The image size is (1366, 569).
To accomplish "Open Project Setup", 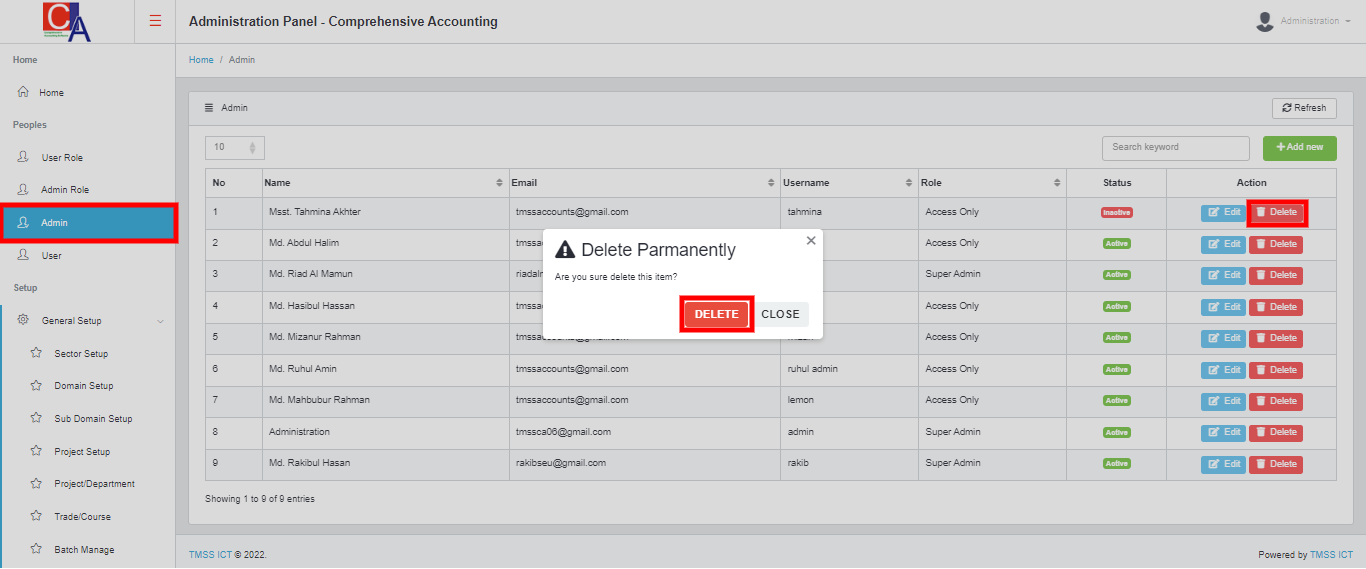I will tap(82, 452).
